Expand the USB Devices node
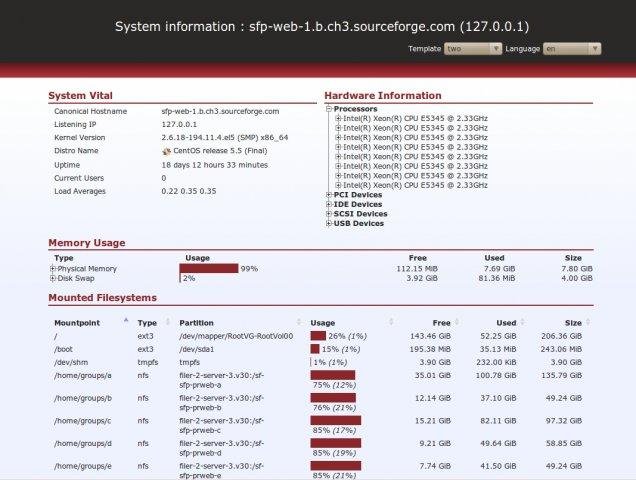 click(329, 223)
